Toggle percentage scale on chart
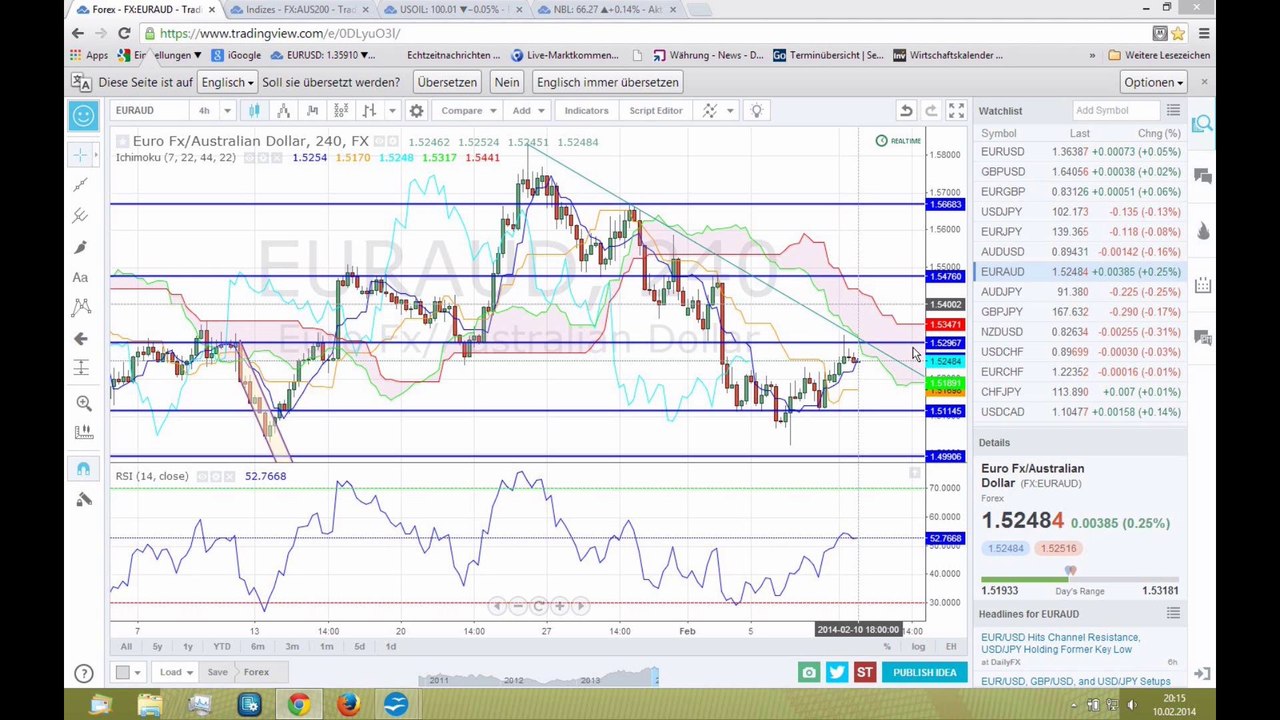The height and width of the screenshot is (720, 1280). (x=887, y=647)
